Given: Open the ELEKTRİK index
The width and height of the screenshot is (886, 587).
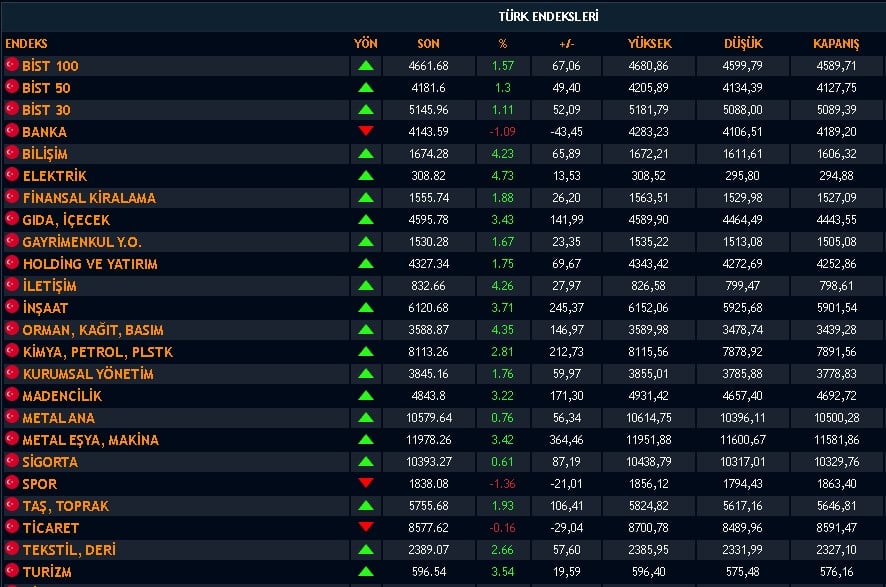Looking at the screenshot, I should click(x=55, y=176).
